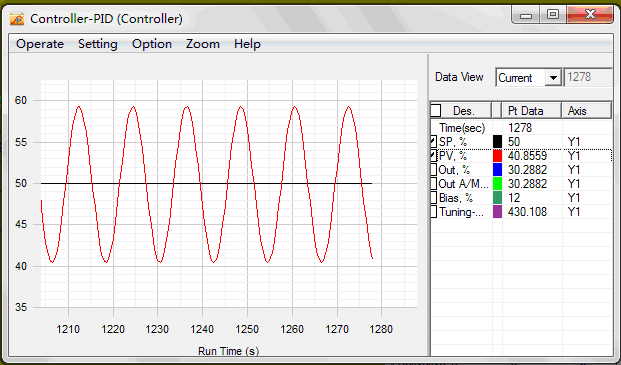
Task: Click the black SP color swatch
Action: pos(497,142)
